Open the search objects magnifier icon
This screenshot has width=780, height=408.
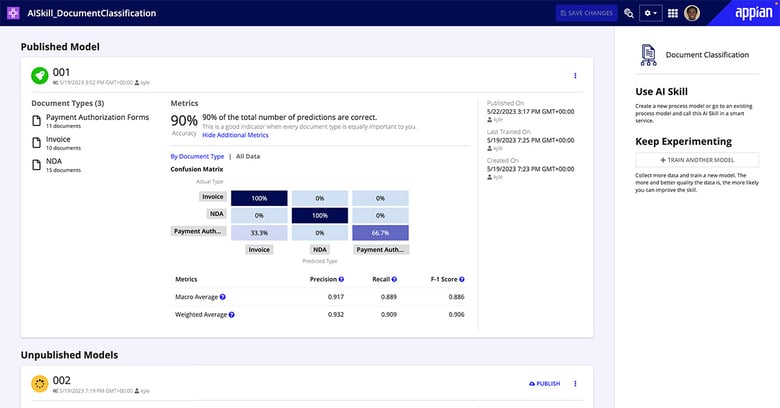coord(629,13)
